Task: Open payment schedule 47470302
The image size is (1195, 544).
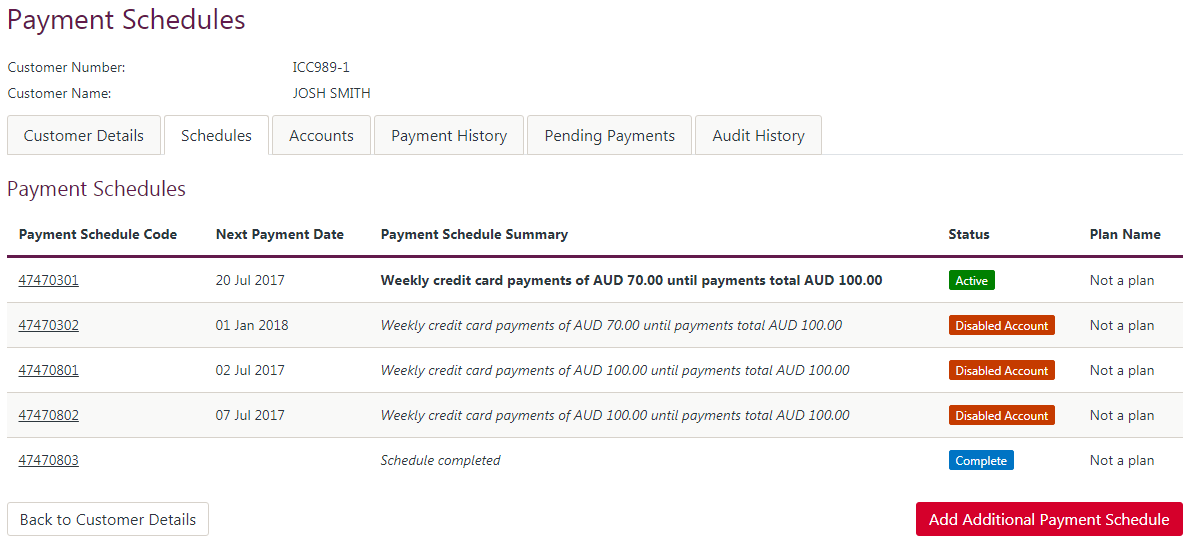Action: click(49, 326)
